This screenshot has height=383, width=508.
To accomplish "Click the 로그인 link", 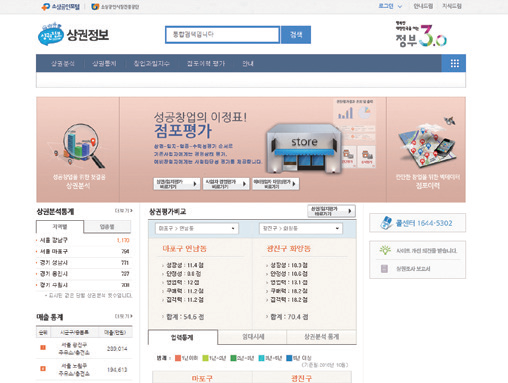I will [x=386, y=6].
